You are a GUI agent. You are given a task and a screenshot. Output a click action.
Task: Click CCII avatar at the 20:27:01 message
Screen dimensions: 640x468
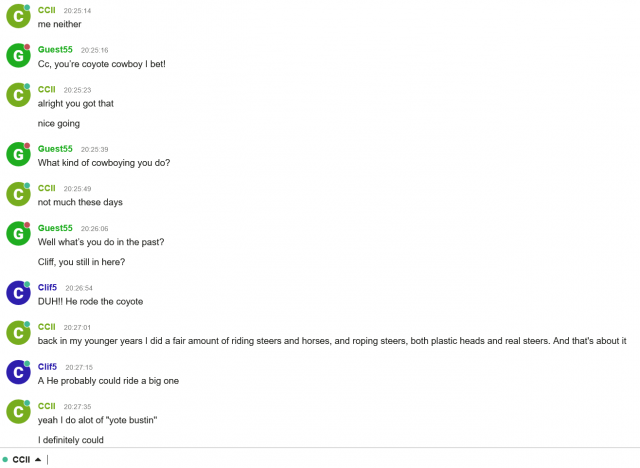tap(18, 333)
